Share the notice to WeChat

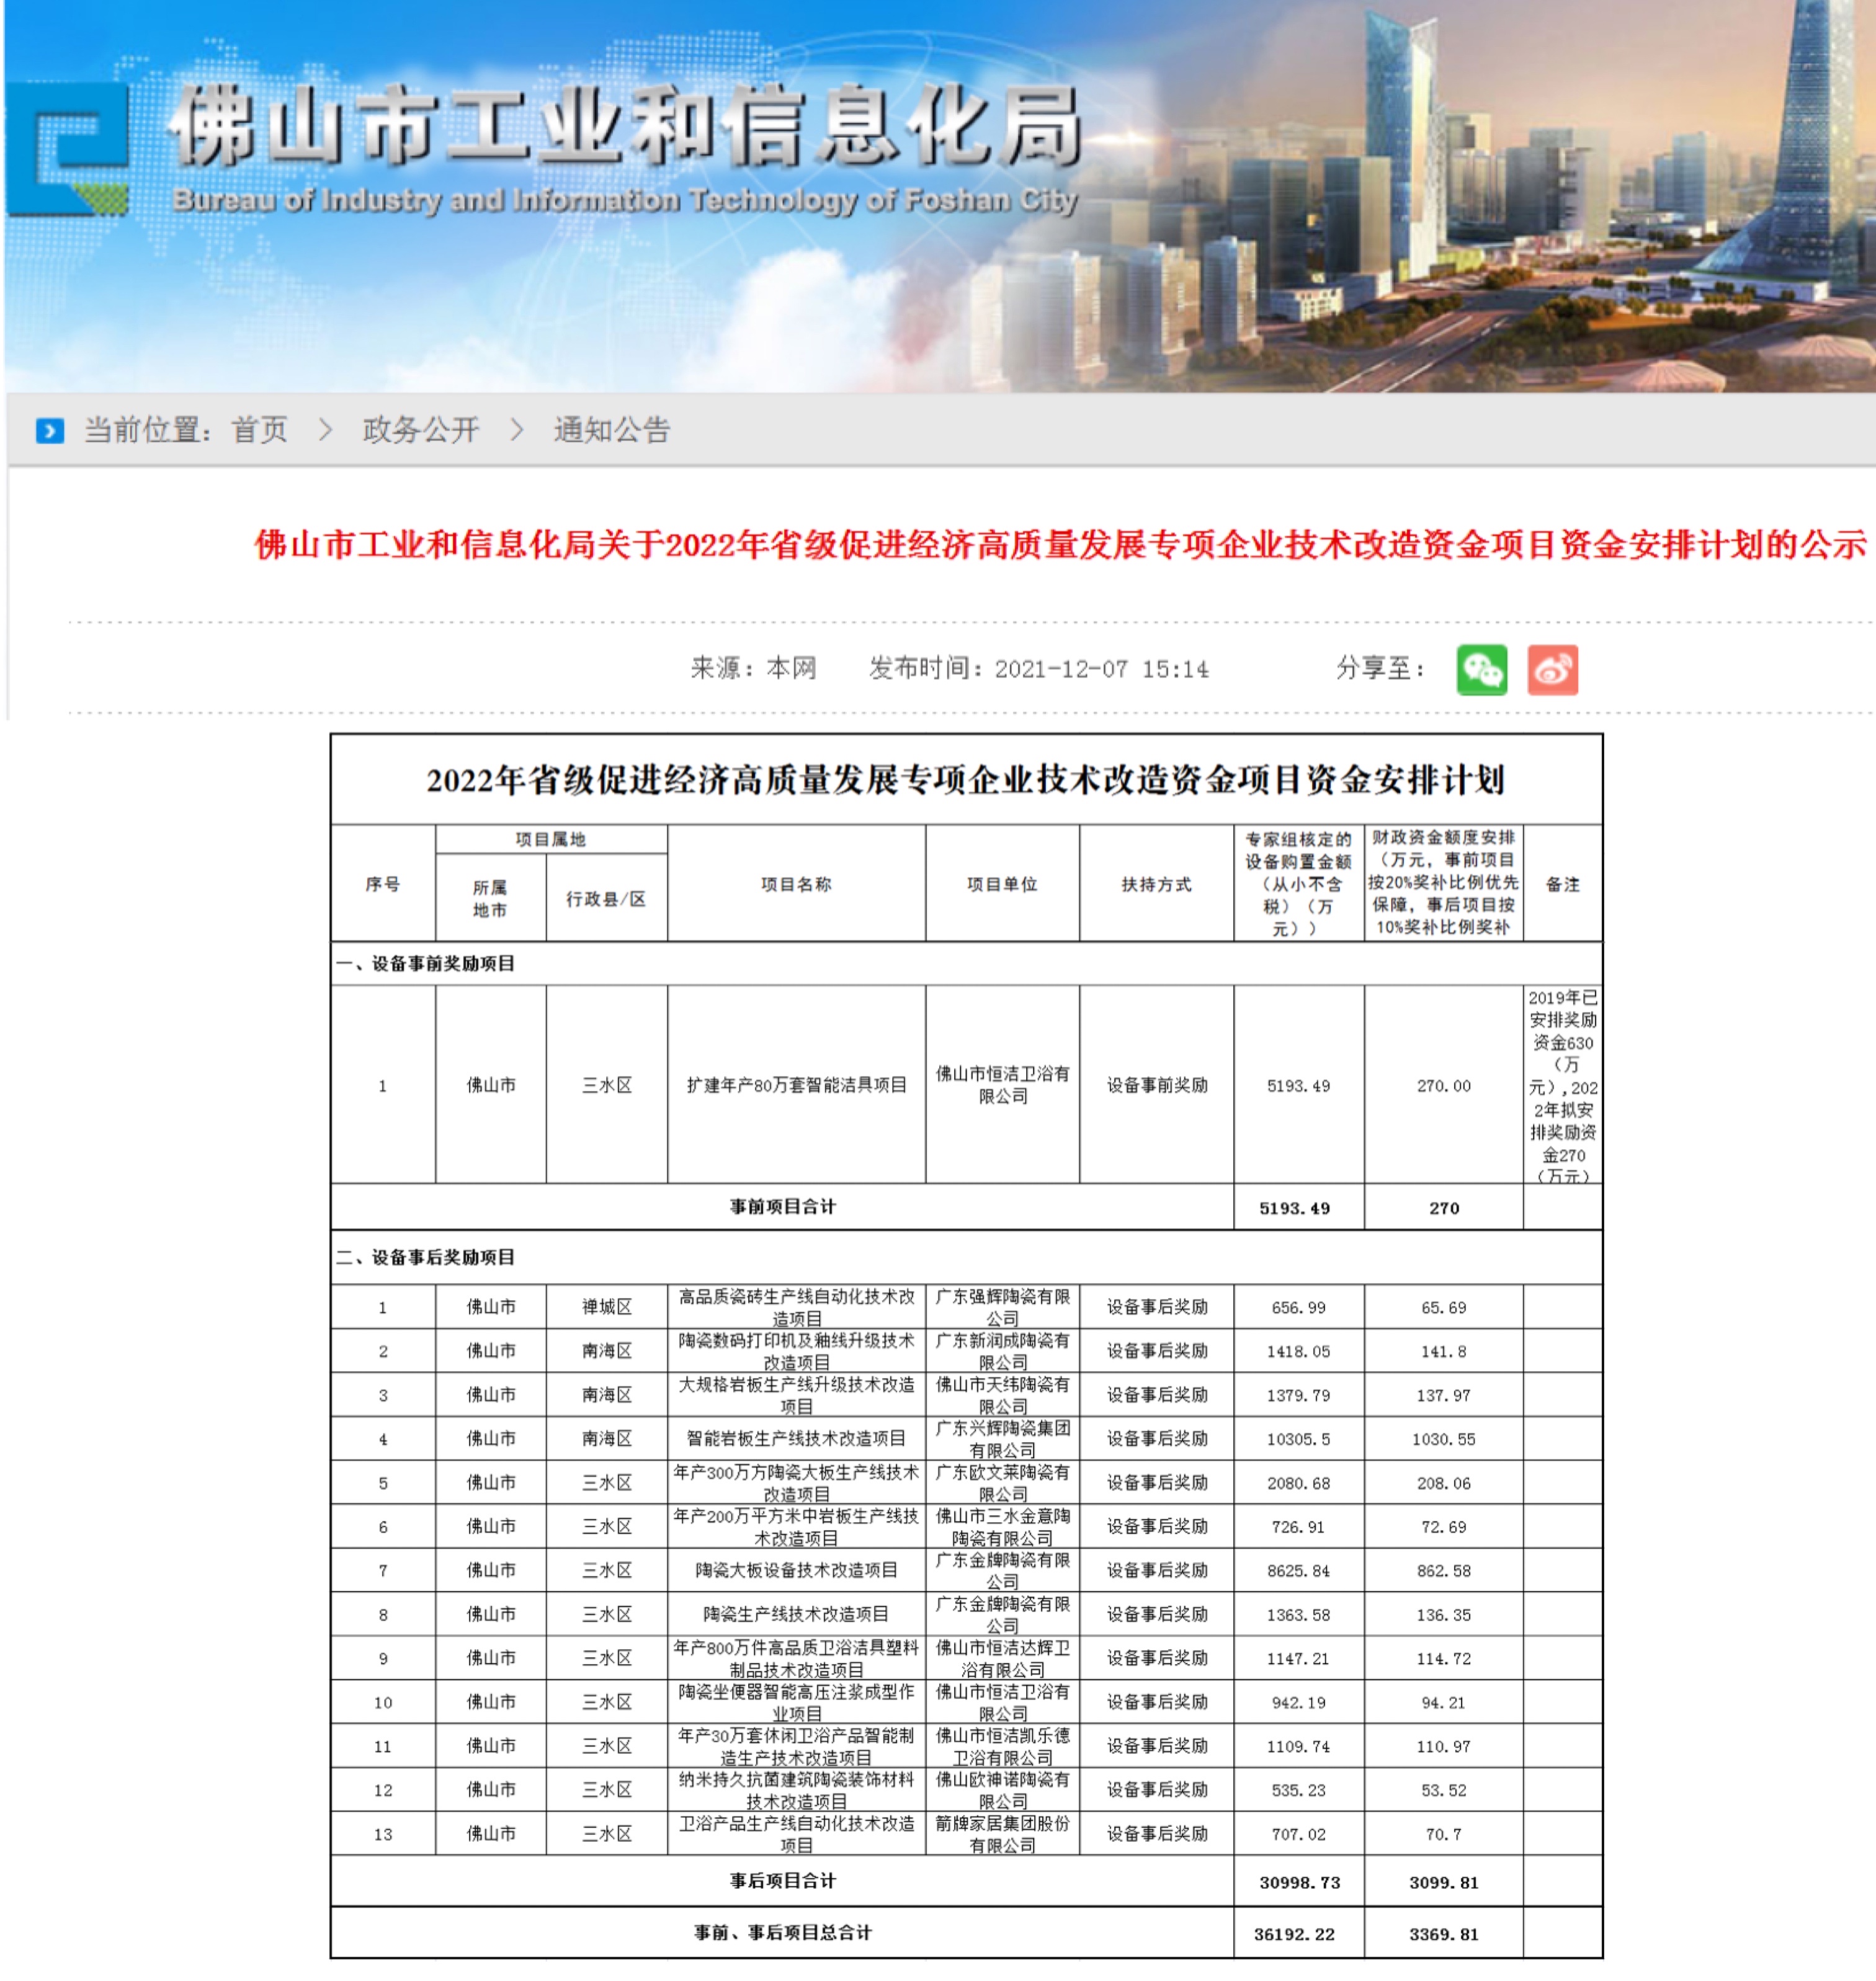coord(1481,669)
